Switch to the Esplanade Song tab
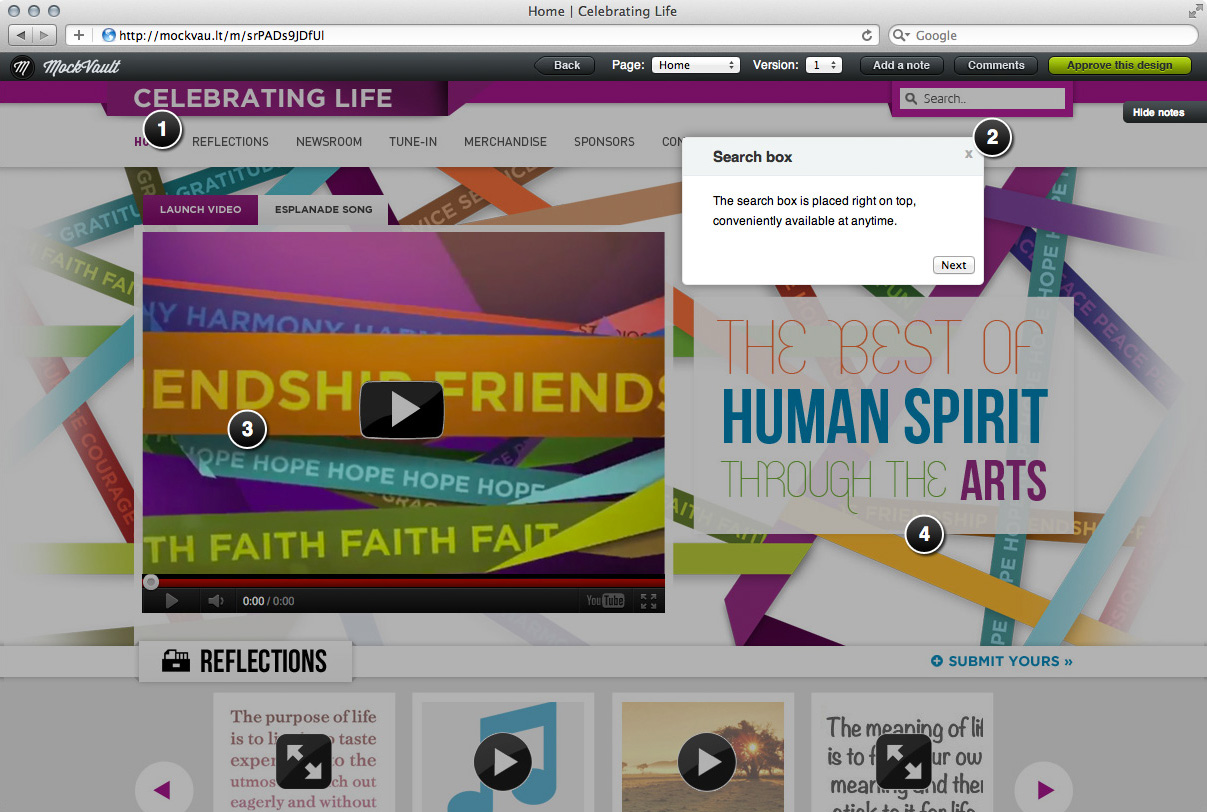Image resolution: width=1207 pixels, height=812 pixels. coord(323,210)
